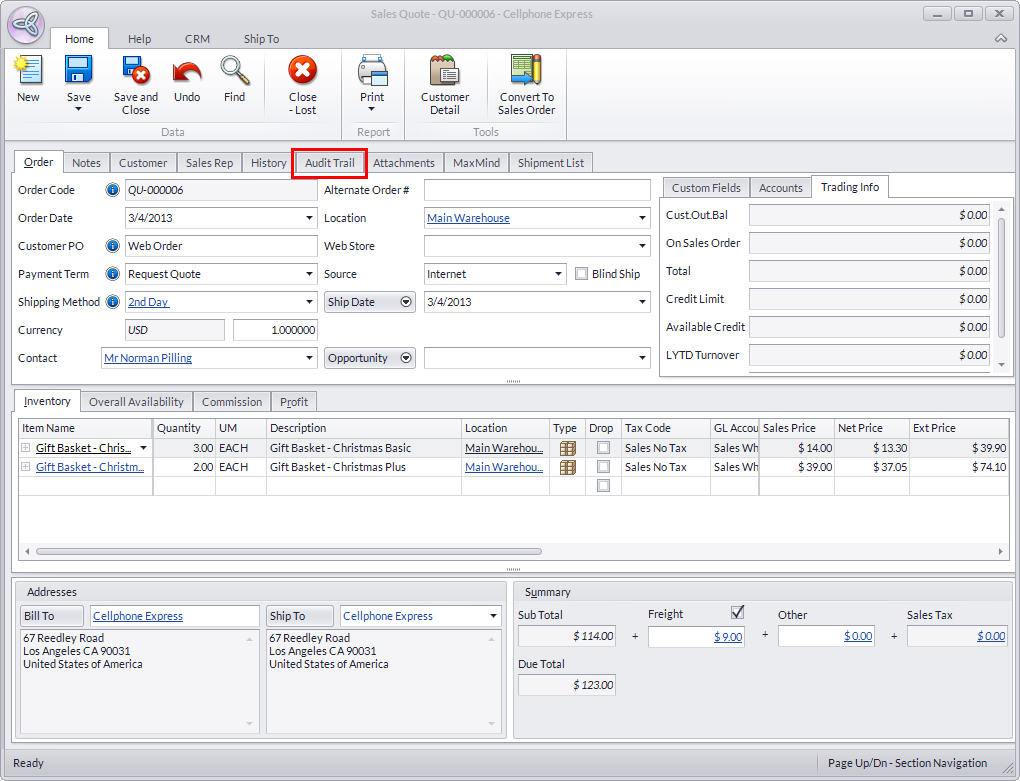The image size is (1020, 781).
Task: Expand the Source dropdown list
Action: tap(558, 274)
